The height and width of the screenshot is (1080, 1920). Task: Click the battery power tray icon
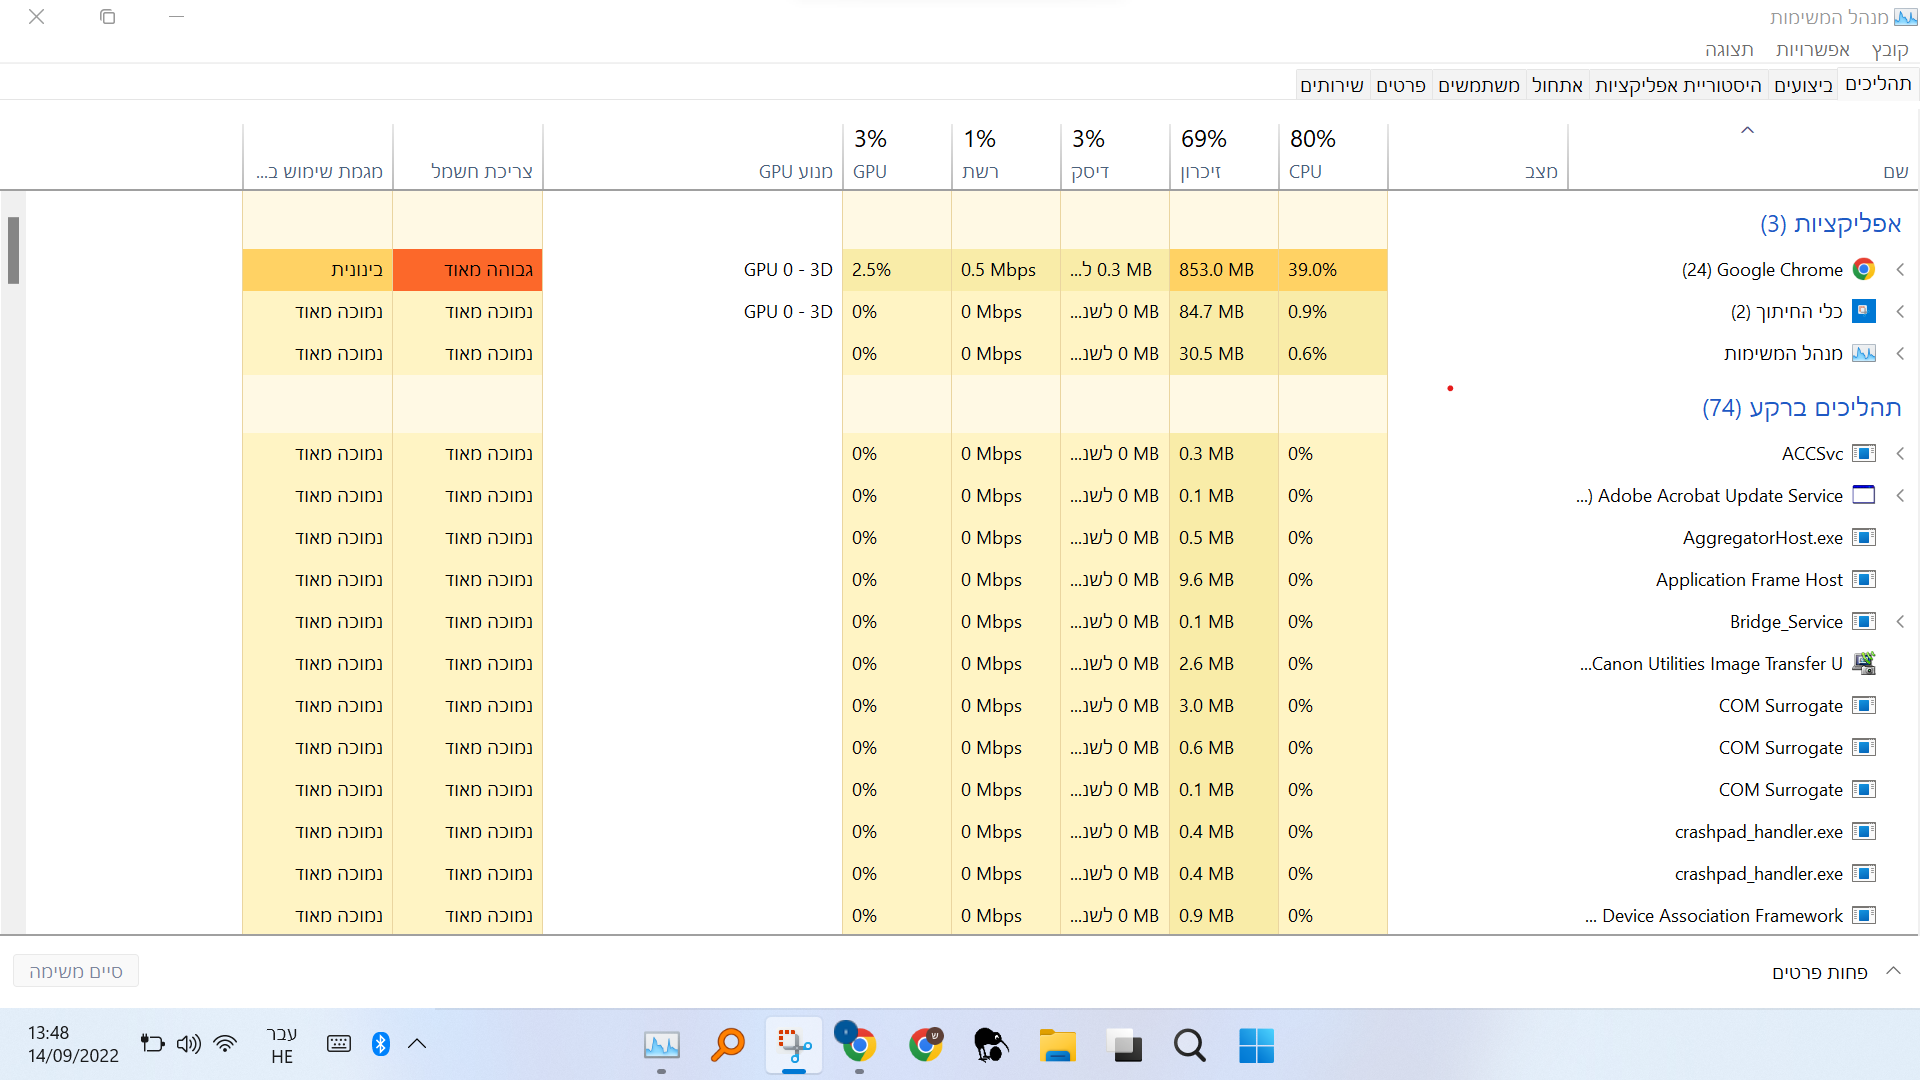pyautogui.click(x=152, y=1044)
